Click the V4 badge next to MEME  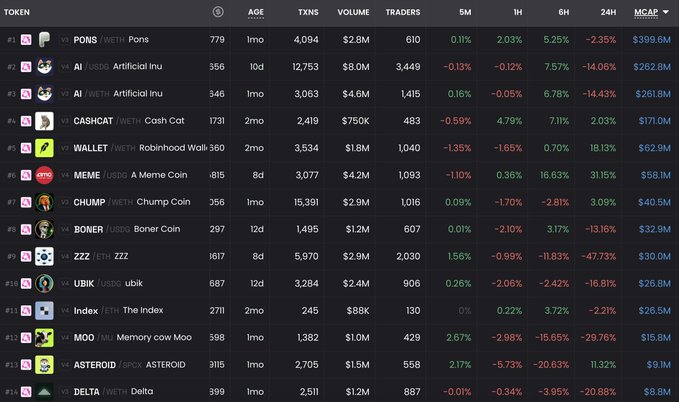coord(65,175)
